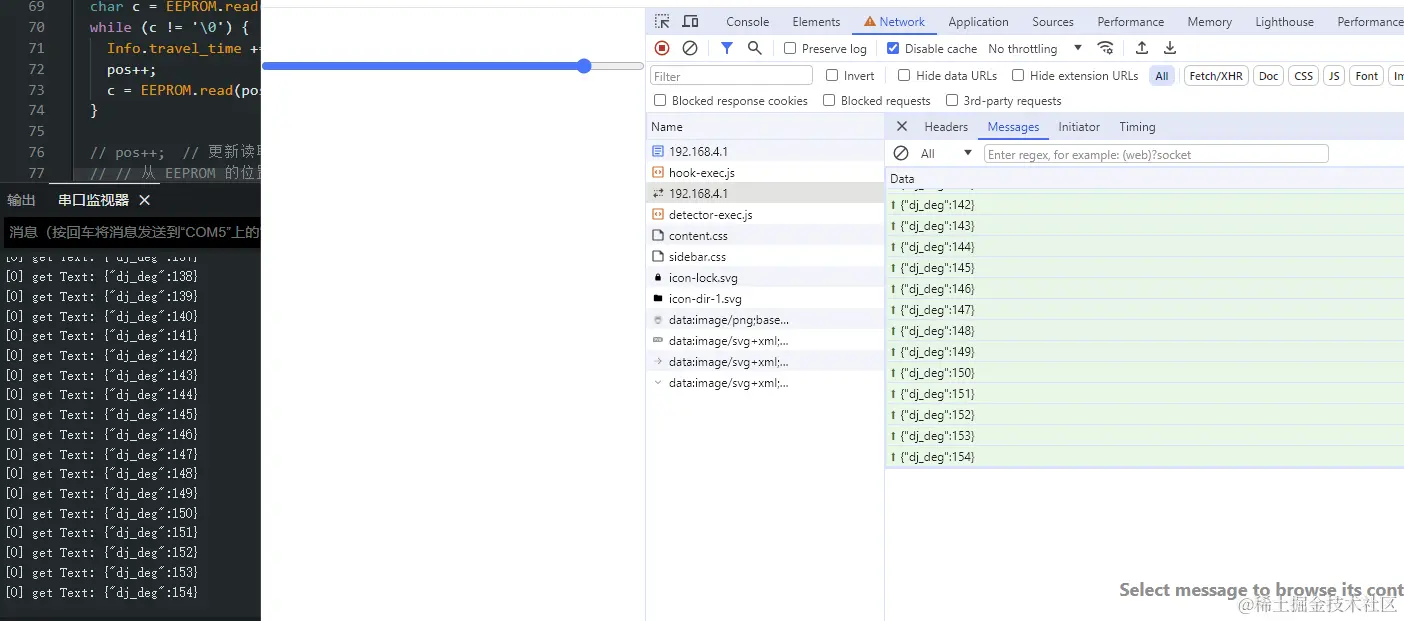
Task: Open the Headers tab
Action: pyautogui.click(x=946, y=127)
